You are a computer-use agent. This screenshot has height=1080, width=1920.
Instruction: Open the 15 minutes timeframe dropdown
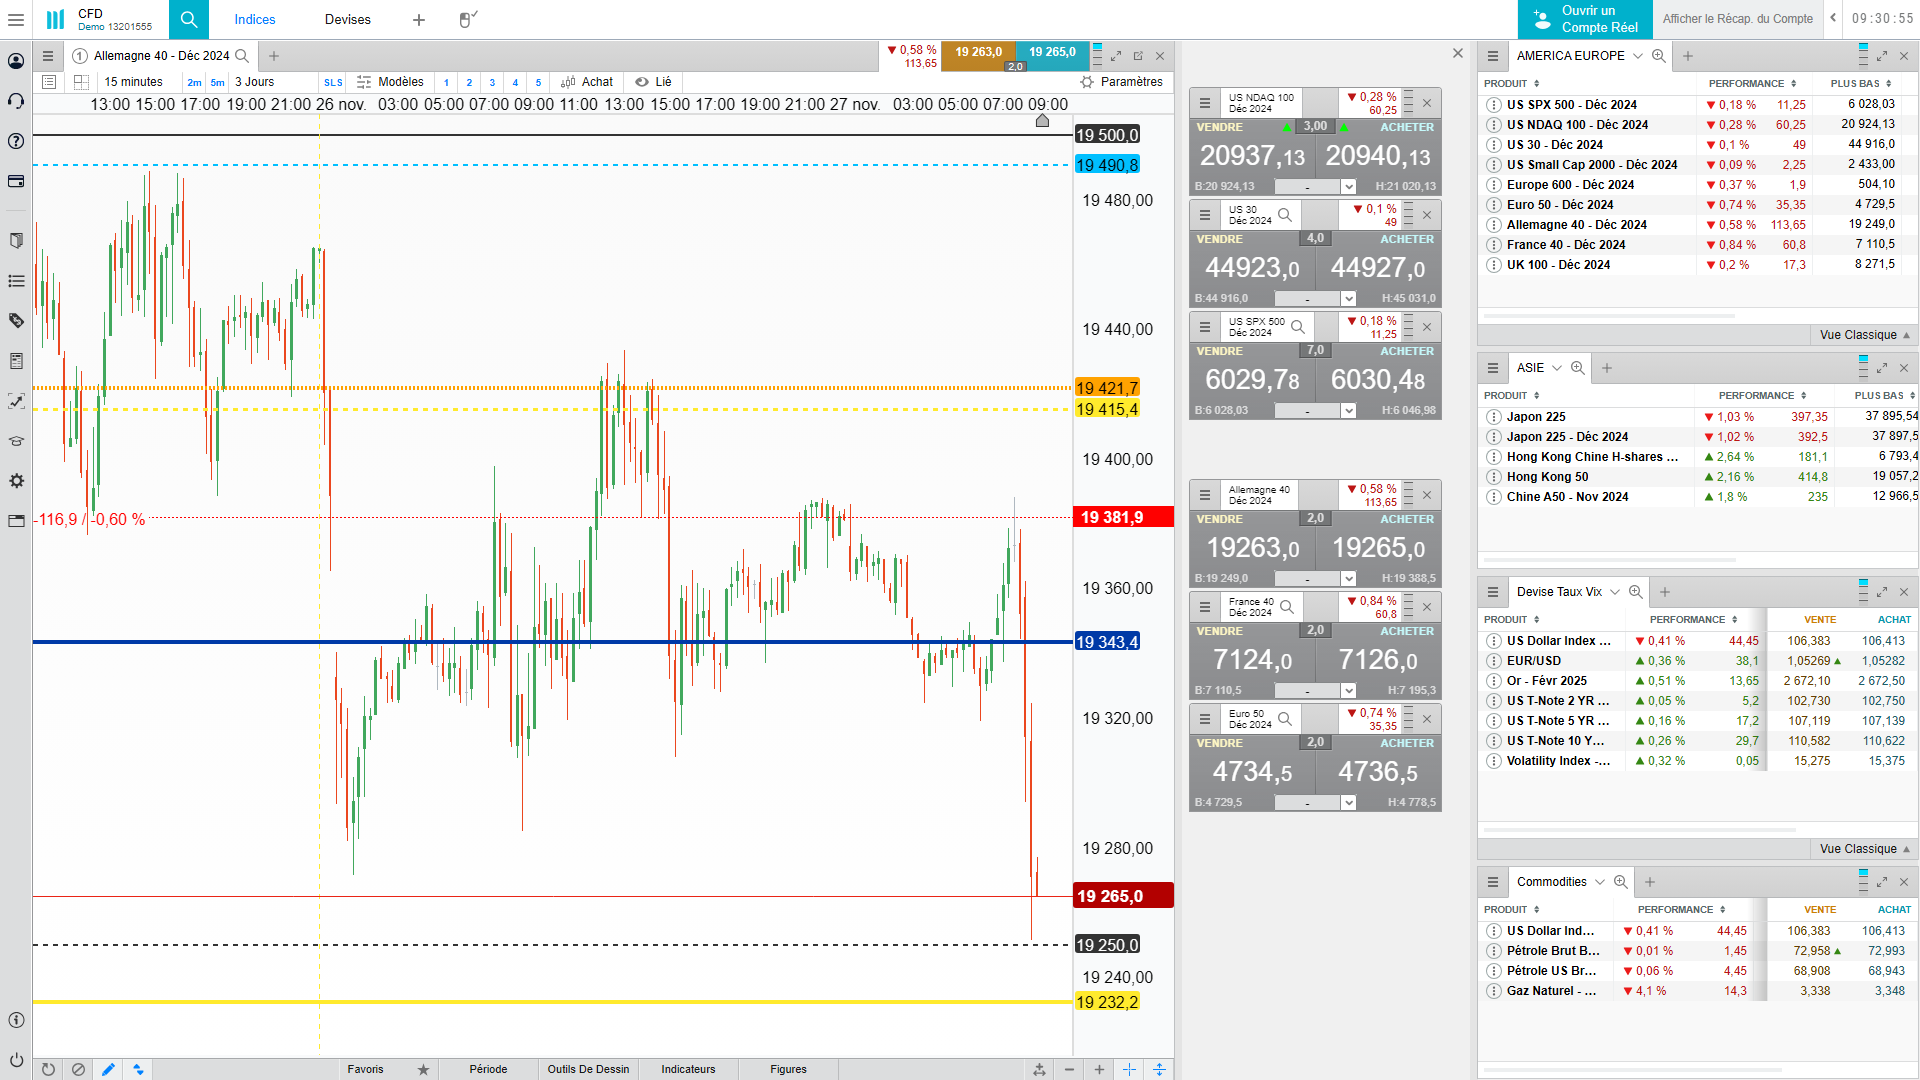click(x=133, y=82)
